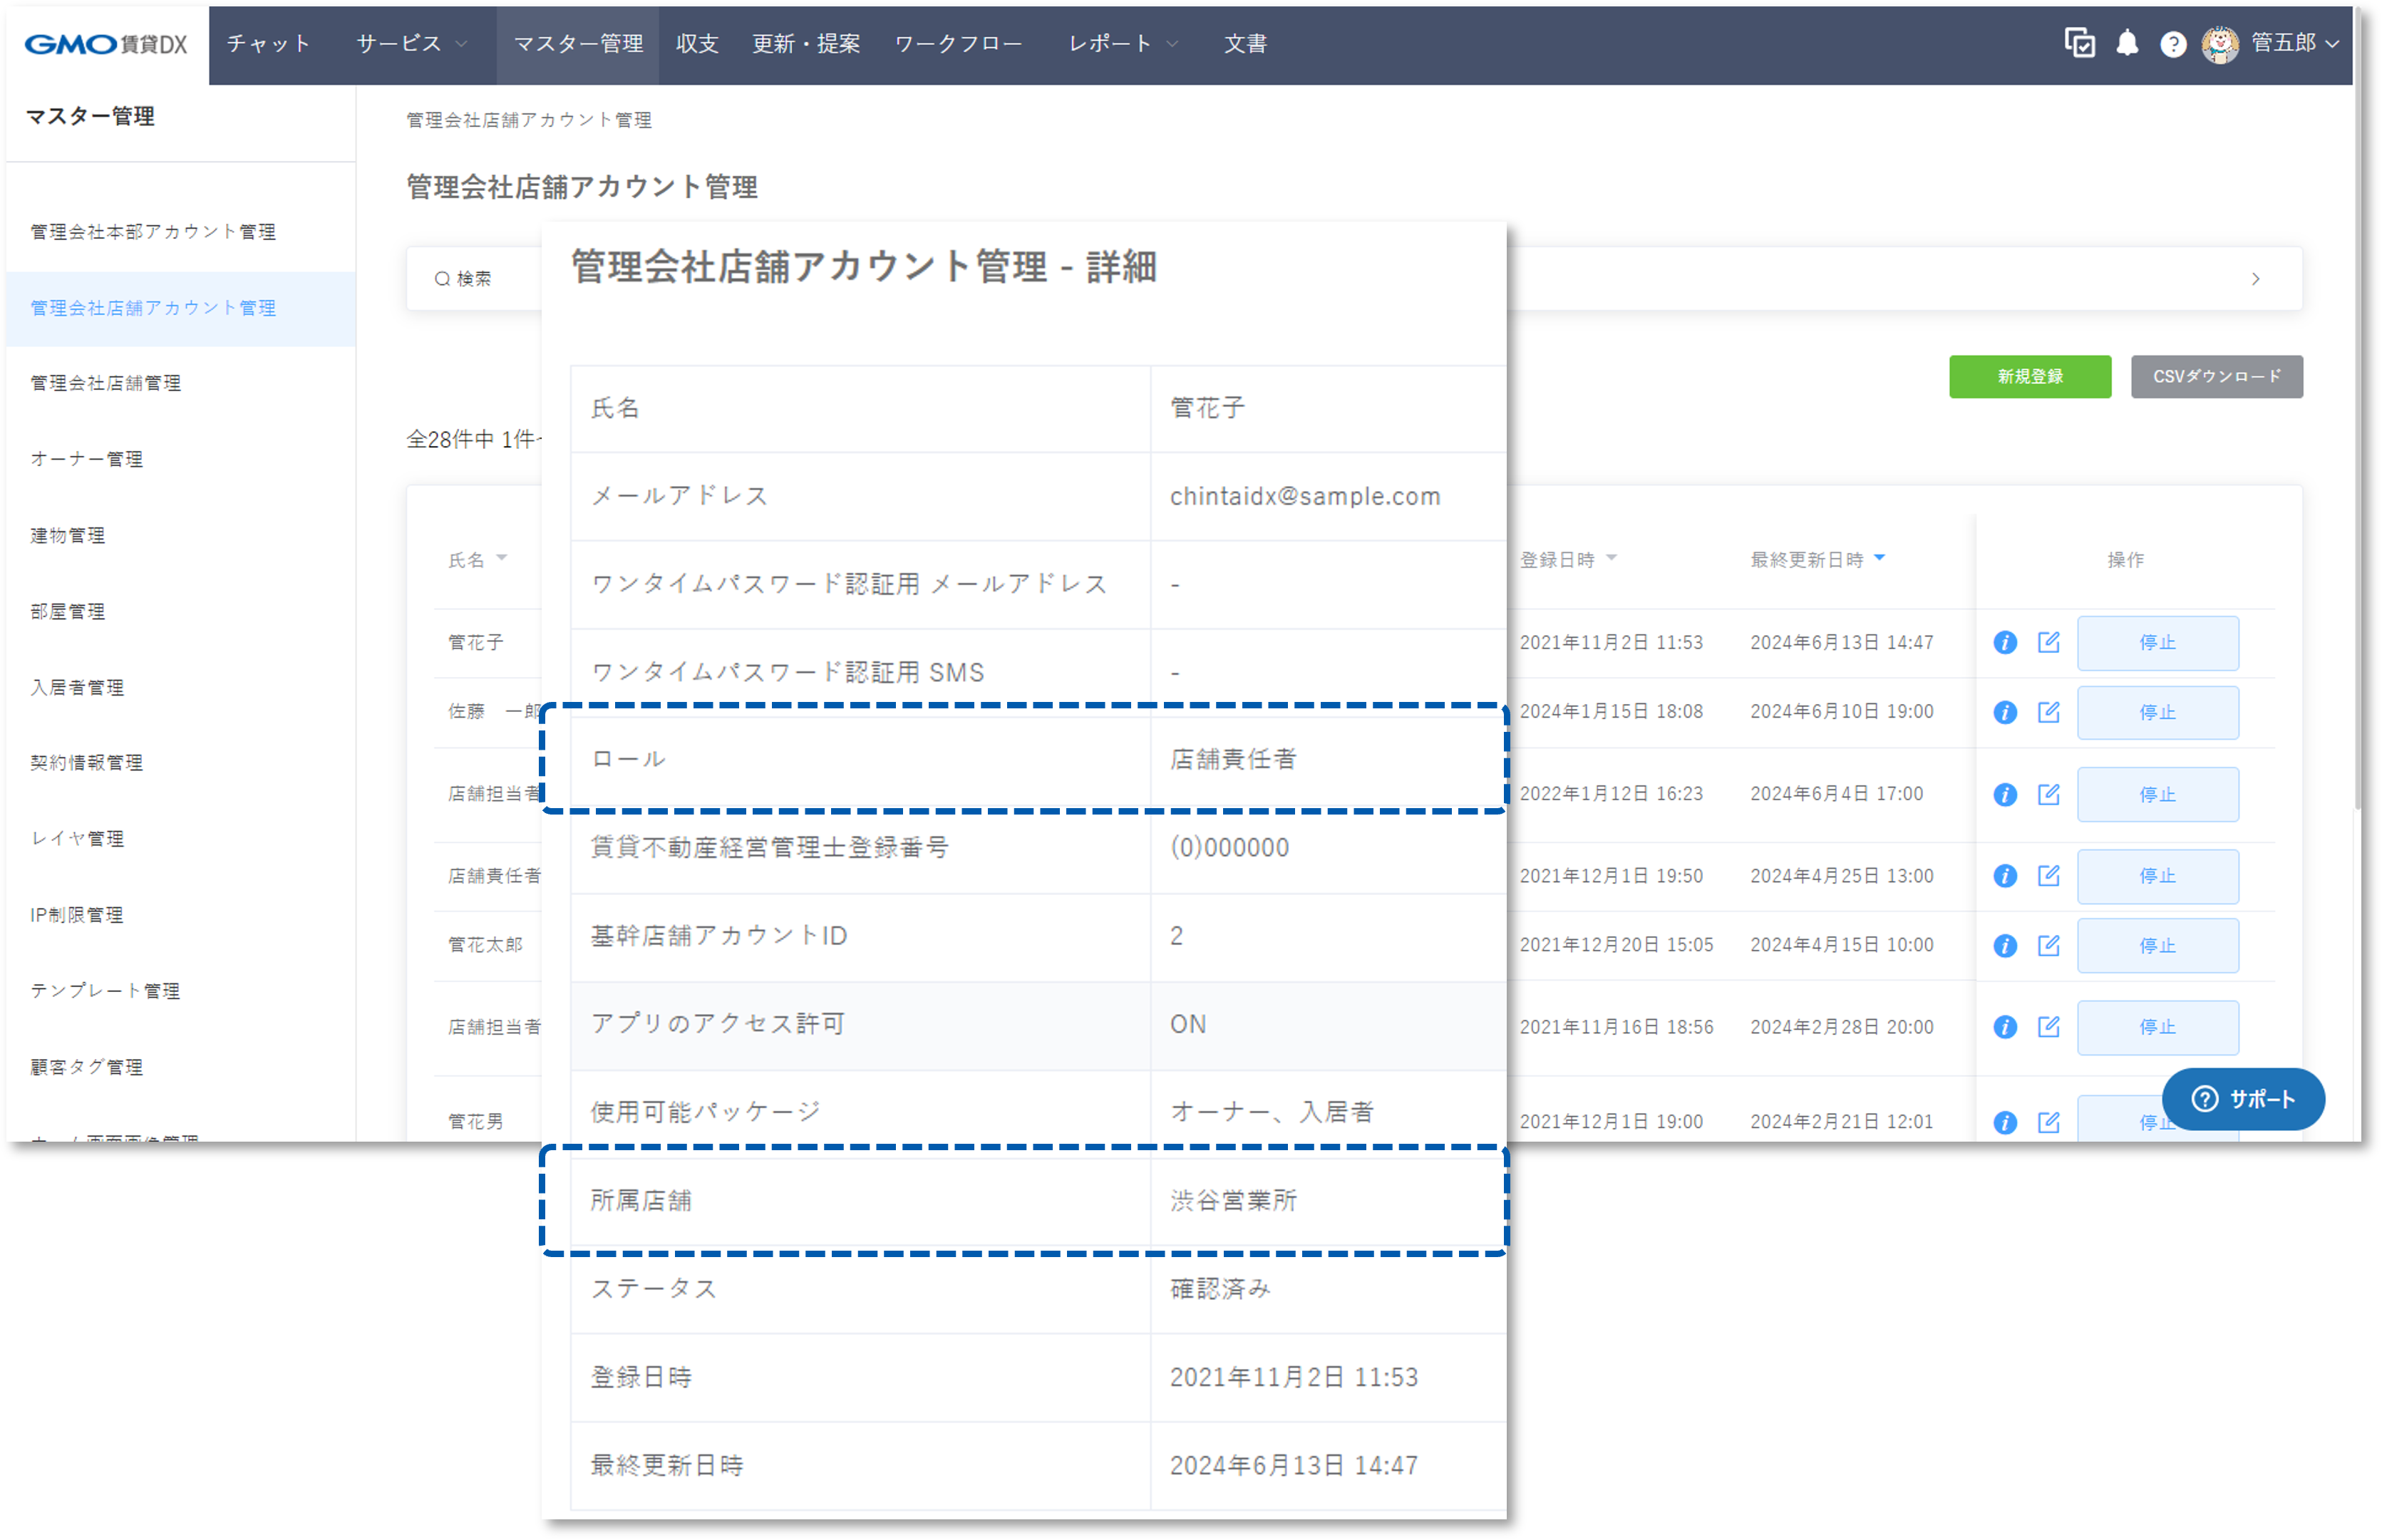Expand the search panel with the right chevron
2382x1540 pixels.
2255,279
